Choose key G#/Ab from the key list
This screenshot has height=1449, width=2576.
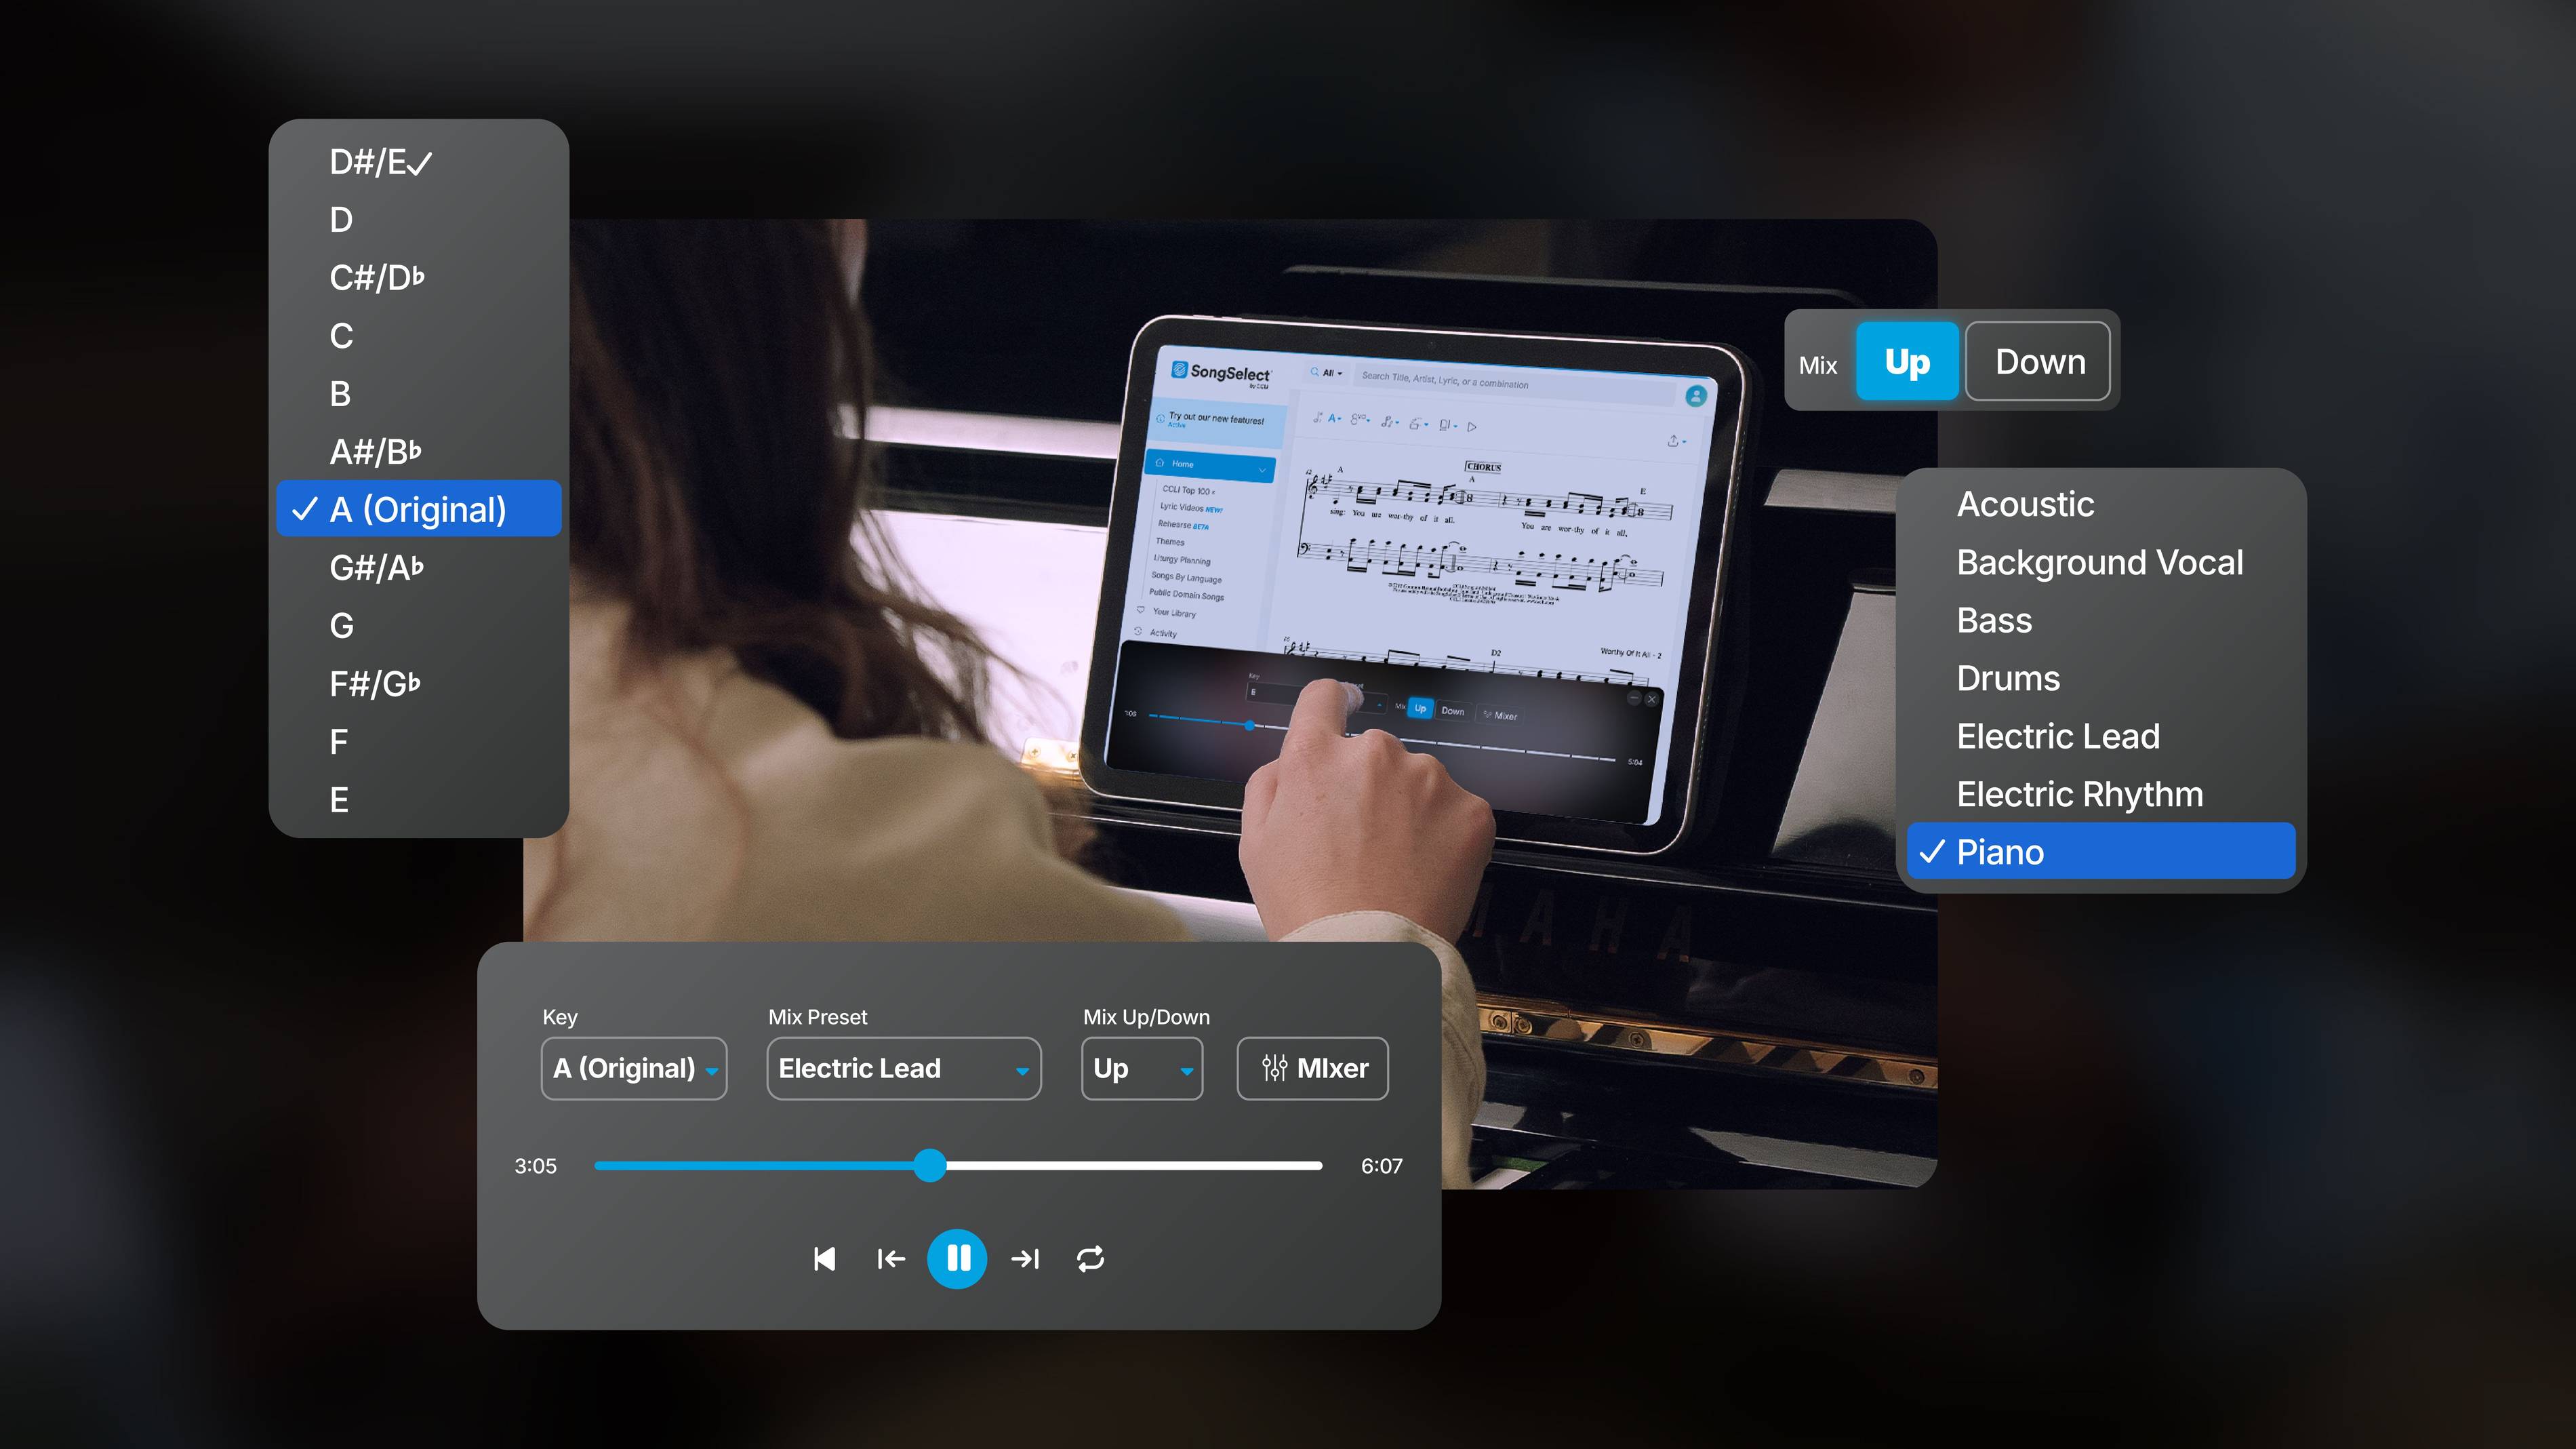pos(377,567)
